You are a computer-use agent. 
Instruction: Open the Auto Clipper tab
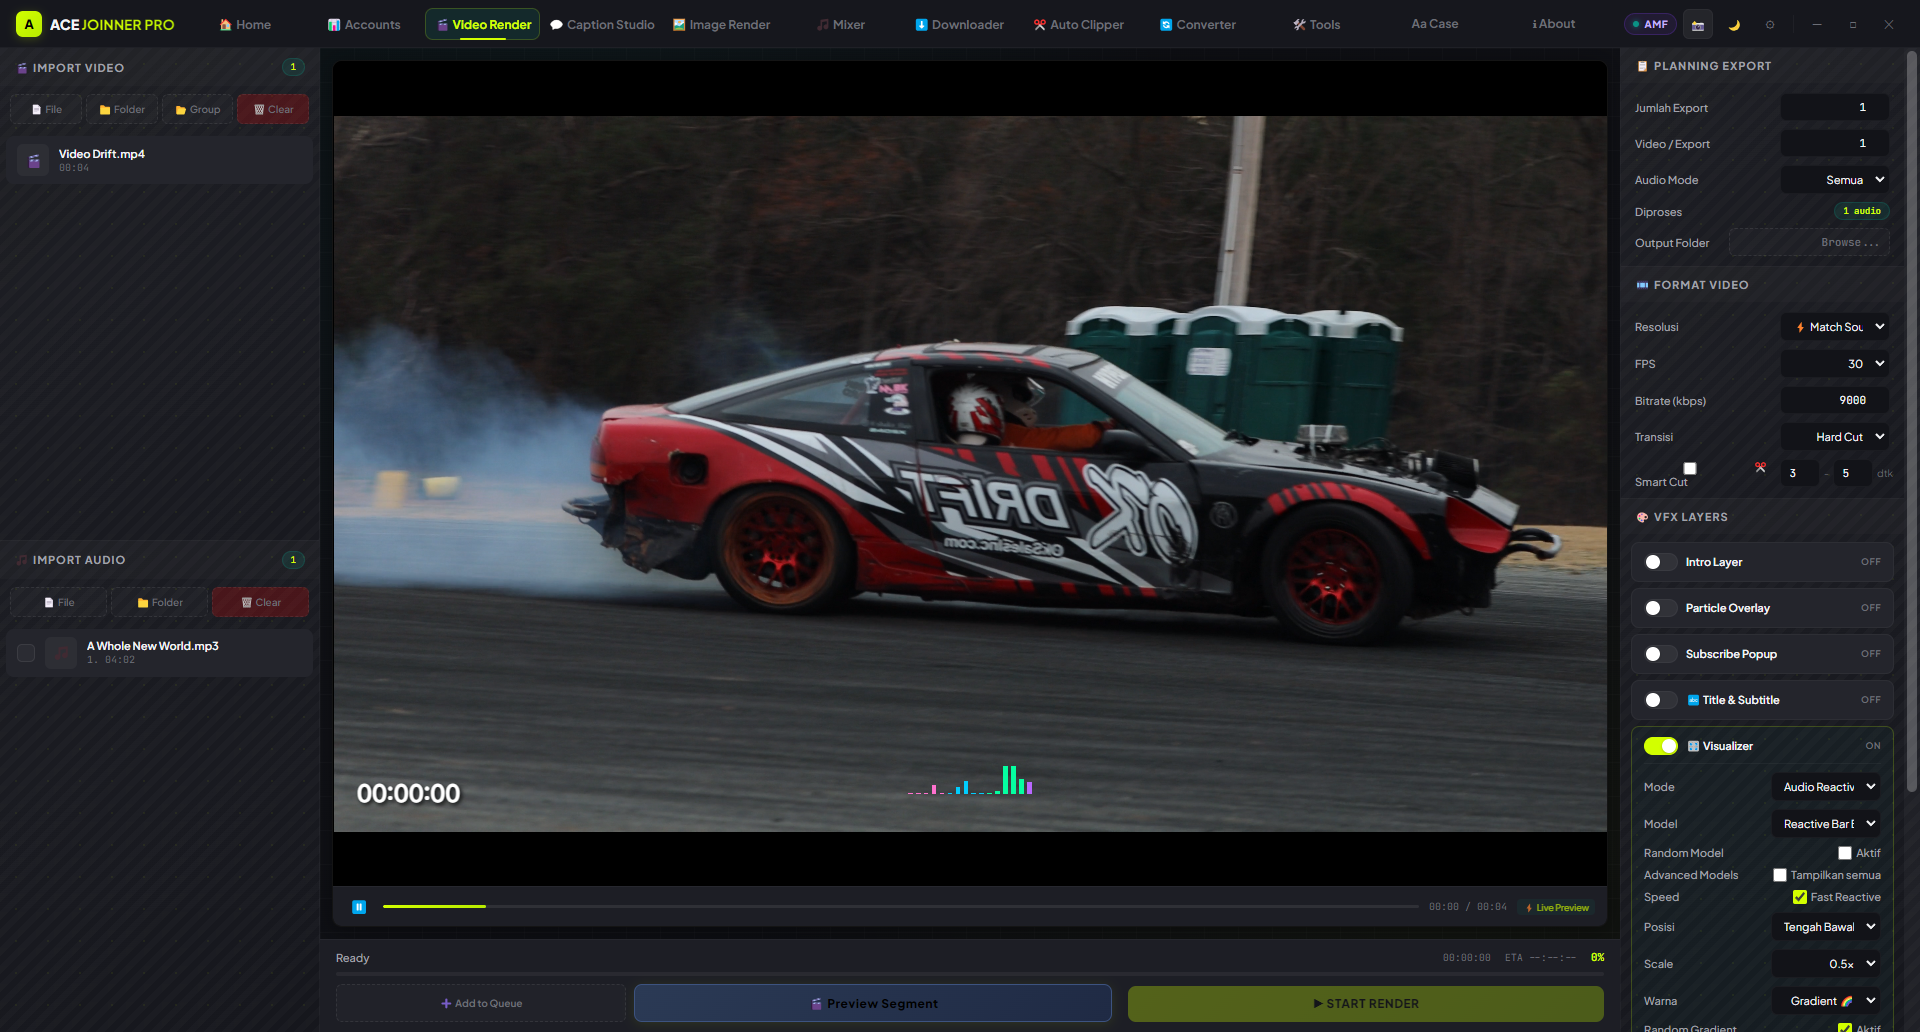click(x=1079, y=25)
